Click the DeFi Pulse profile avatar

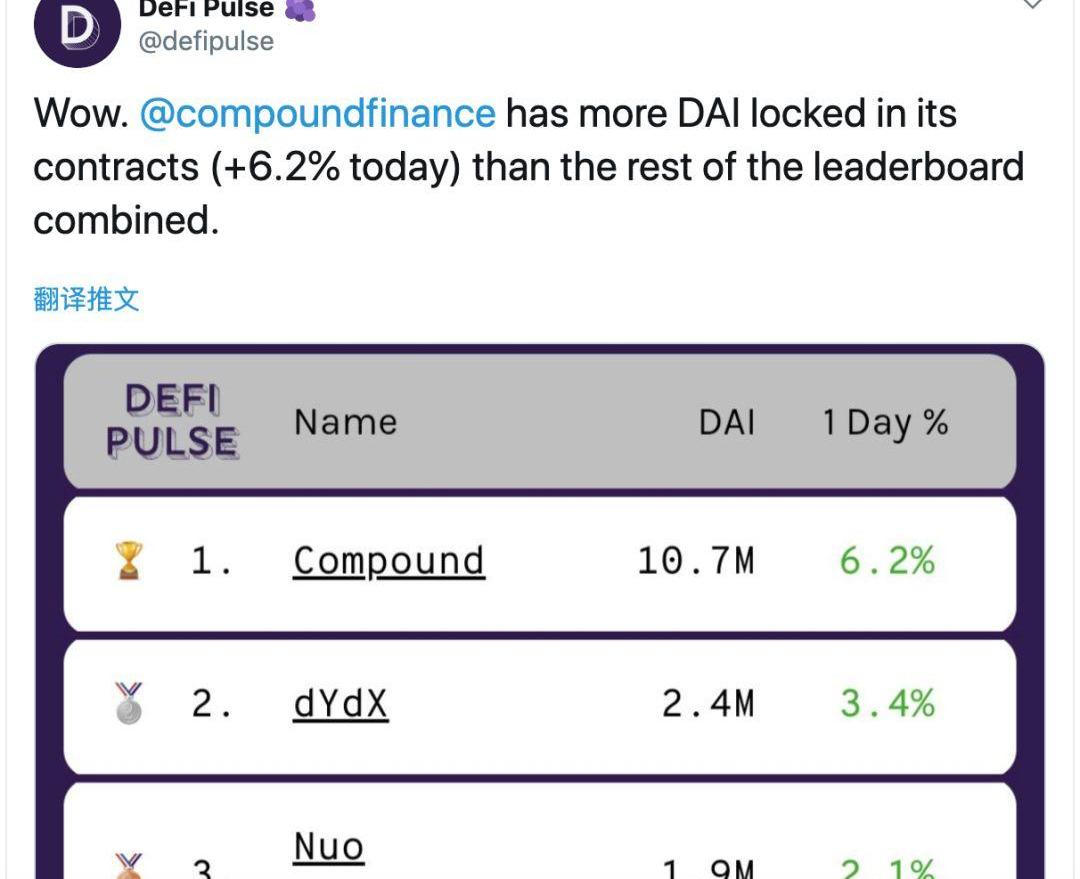[78, 29]
